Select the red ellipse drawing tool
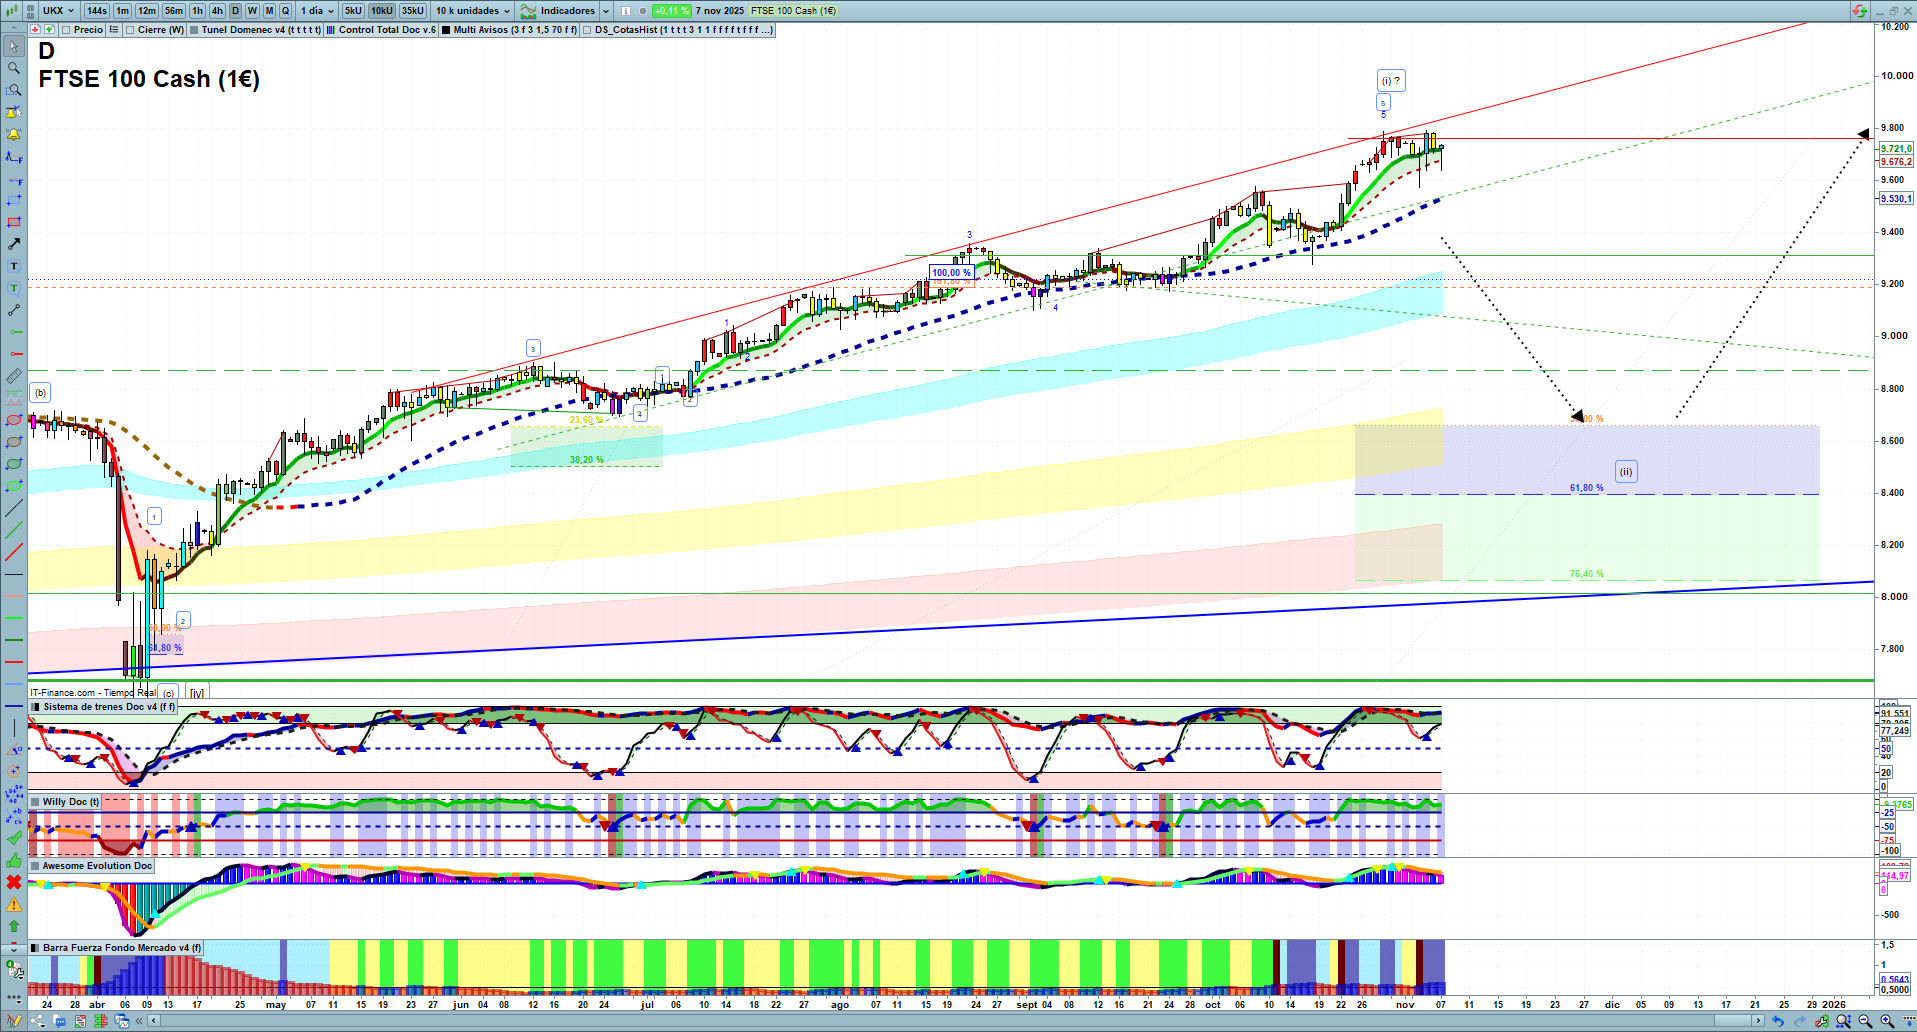The width and height of the screenshot is (1917, 1032). (x=14, y=420)
